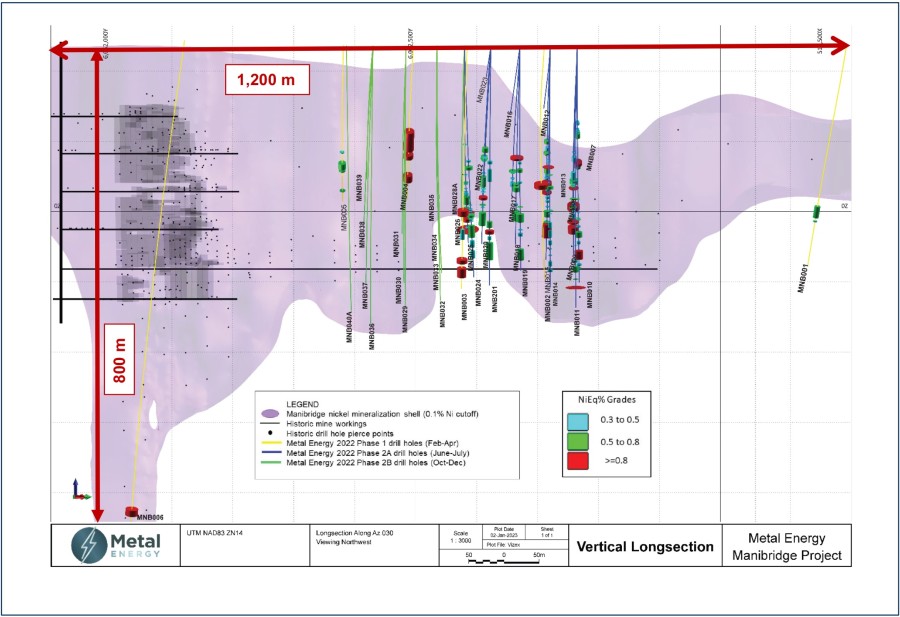
Task: Click 'Historic mine workings' legend entry
Action: pyautogui.click(x=326, y=424)
